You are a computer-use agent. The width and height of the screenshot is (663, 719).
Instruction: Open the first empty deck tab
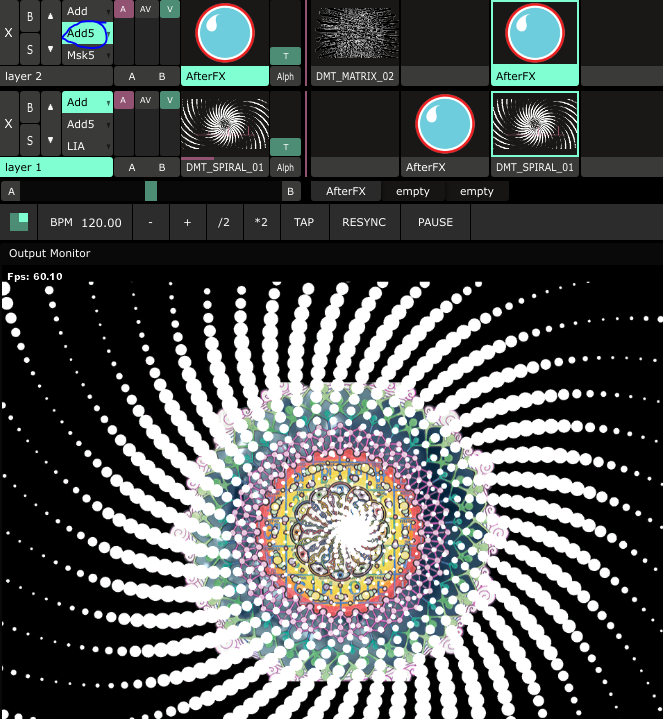coord(412,191)
